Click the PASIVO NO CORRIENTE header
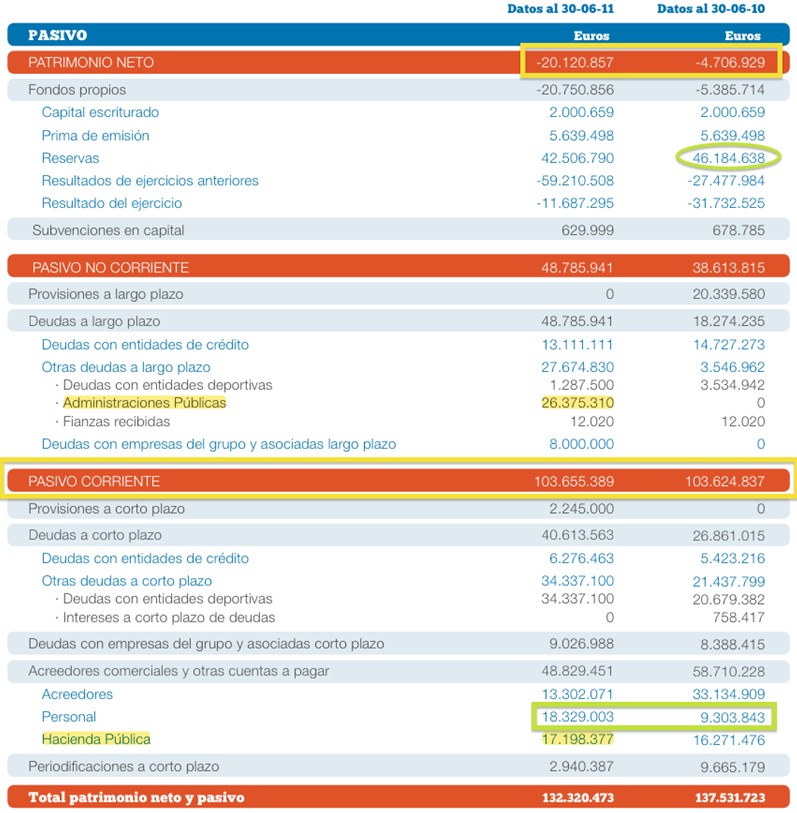 110,268
